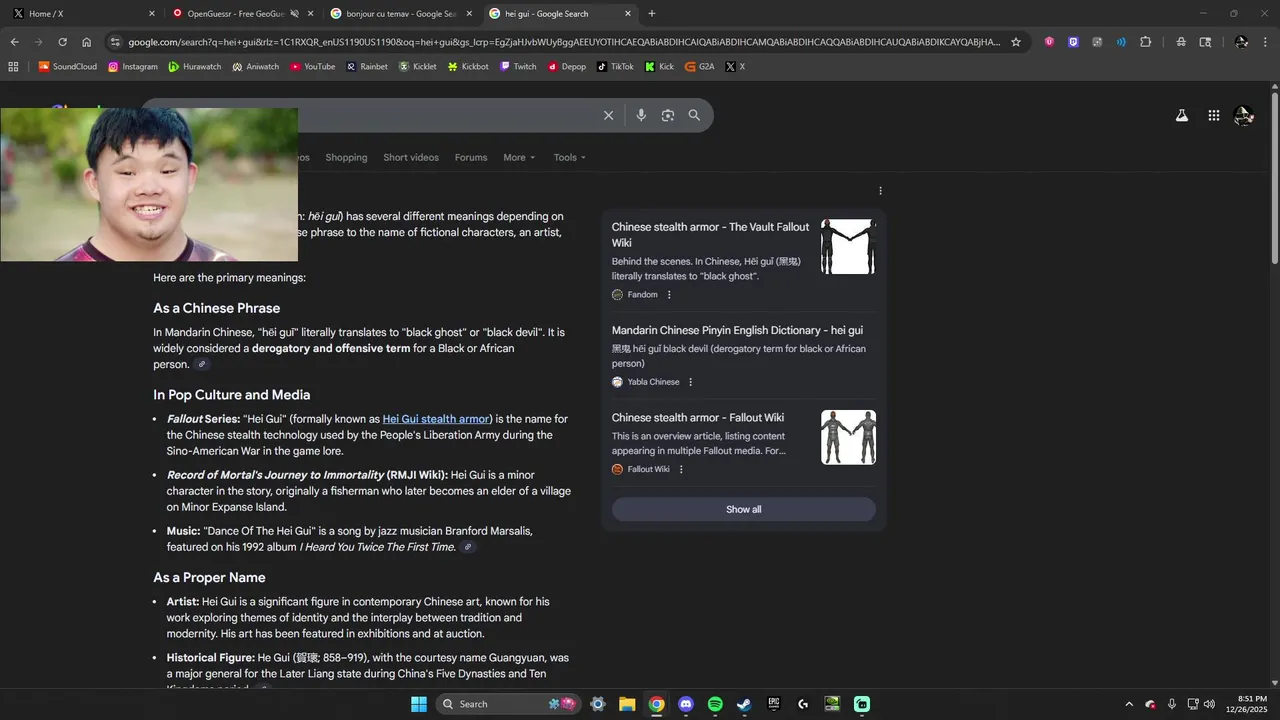Click the purple Twitch extension icon
The image size is (1280, 720).
coord(1073,42)
